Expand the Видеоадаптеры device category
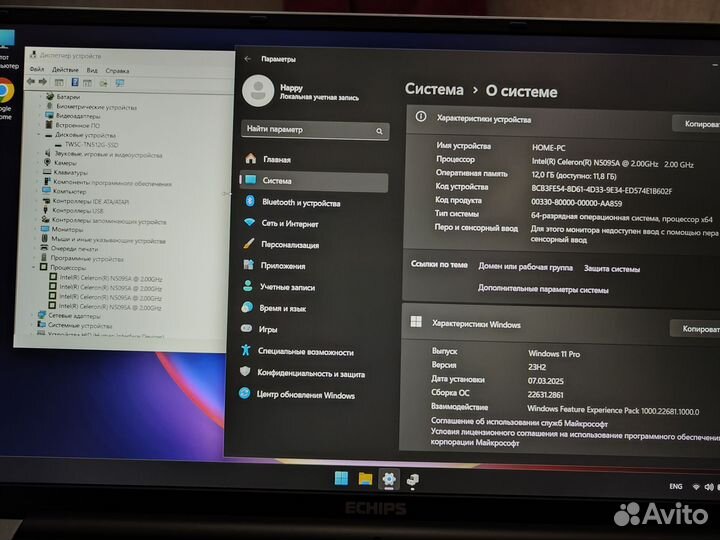Screen dimensions: 720x540 click(42, 115)
